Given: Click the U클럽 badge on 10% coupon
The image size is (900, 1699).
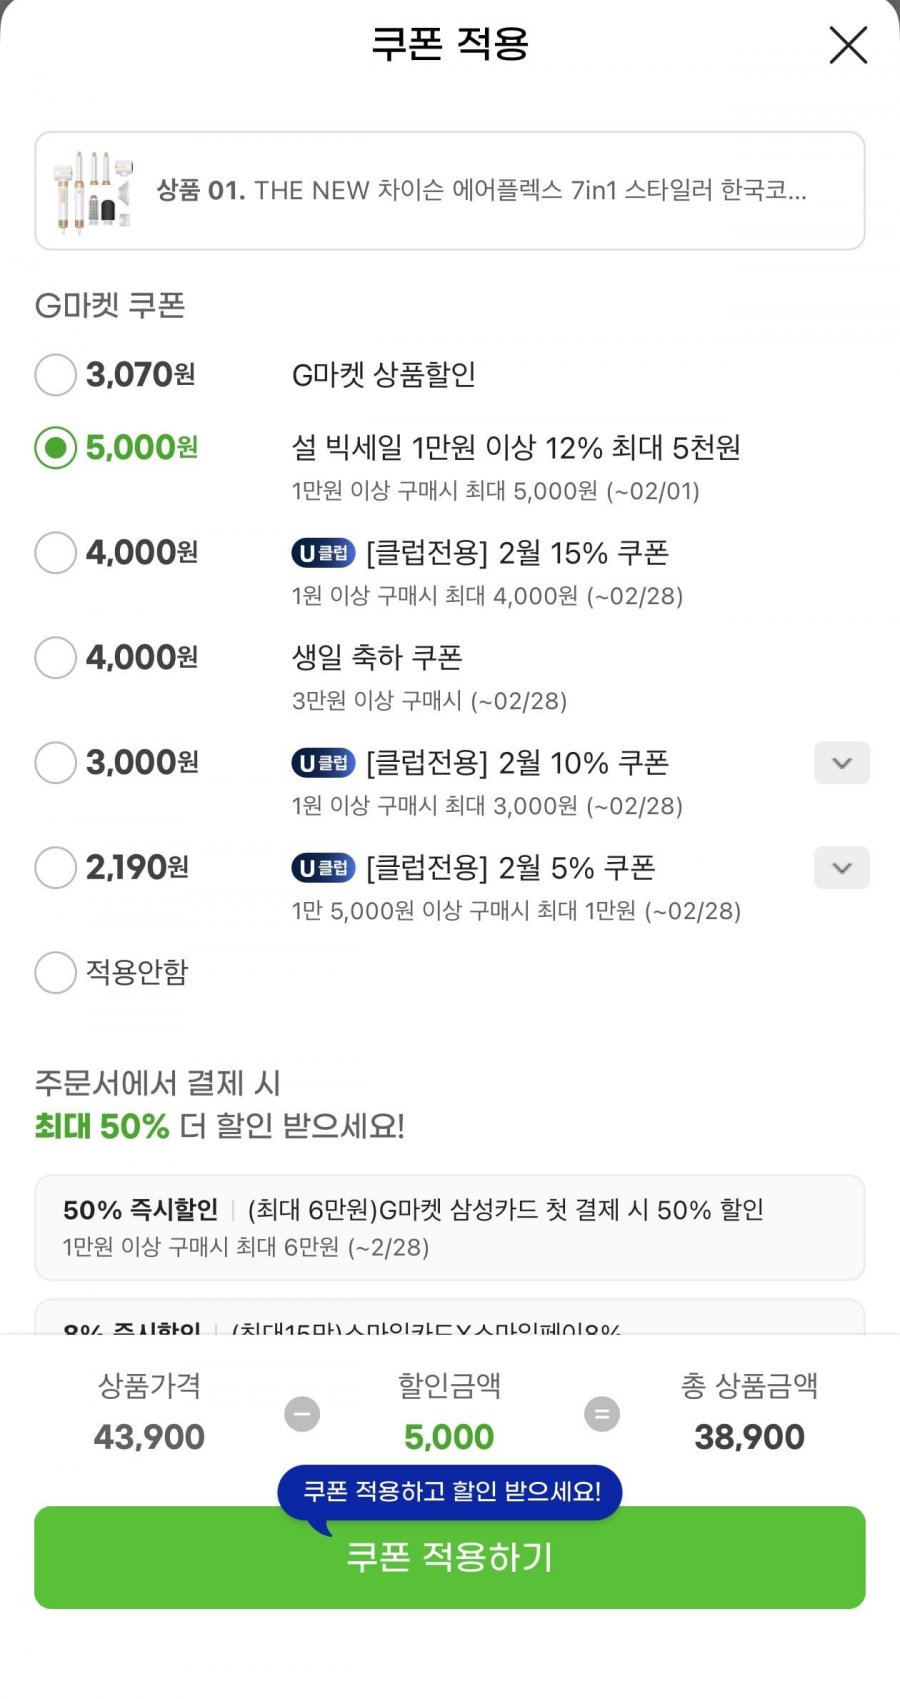Looking at the screenshot, I should coord(323,763).
